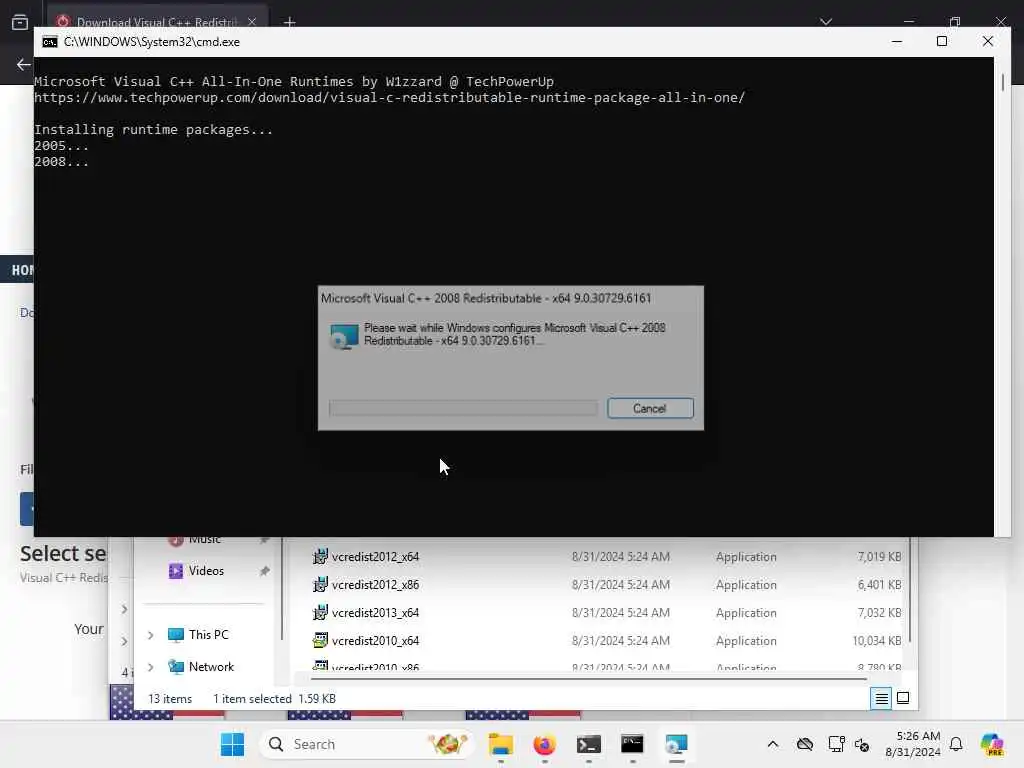Image resolution: width=1024 pixels, height=768 pixels.
Task: Open Firefox from taskbar
Action: (x=545, y=744)
